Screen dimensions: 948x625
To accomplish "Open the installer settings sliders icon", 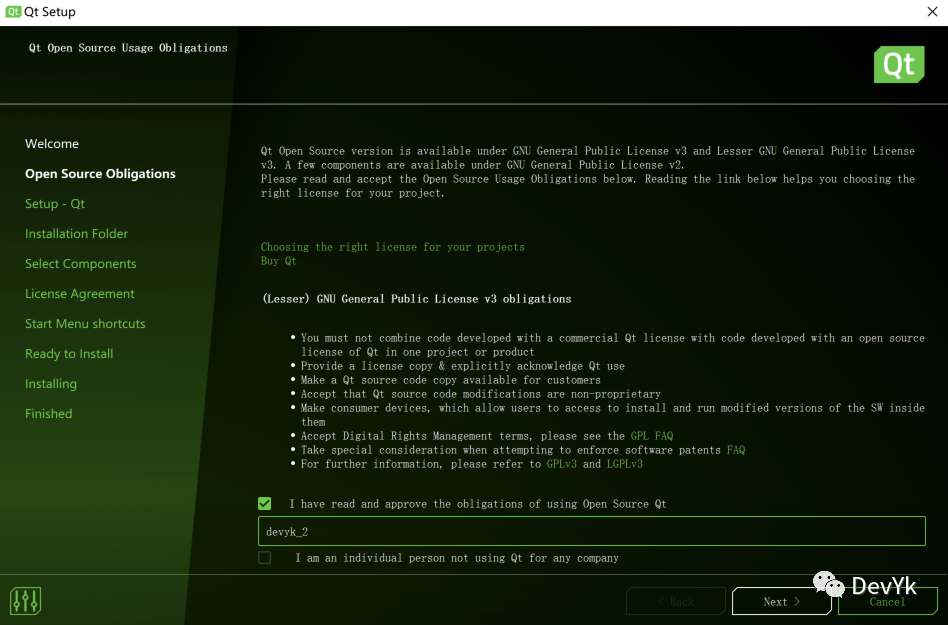I will pos(25,600).
